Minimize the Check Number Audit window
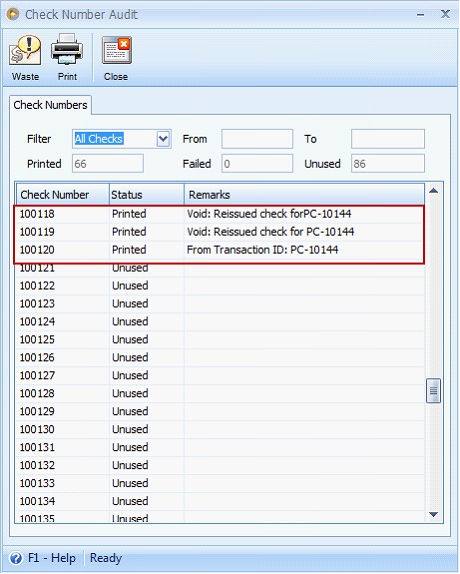The width and height of the screenshot is (460, 574). click(x=420, y=15)
